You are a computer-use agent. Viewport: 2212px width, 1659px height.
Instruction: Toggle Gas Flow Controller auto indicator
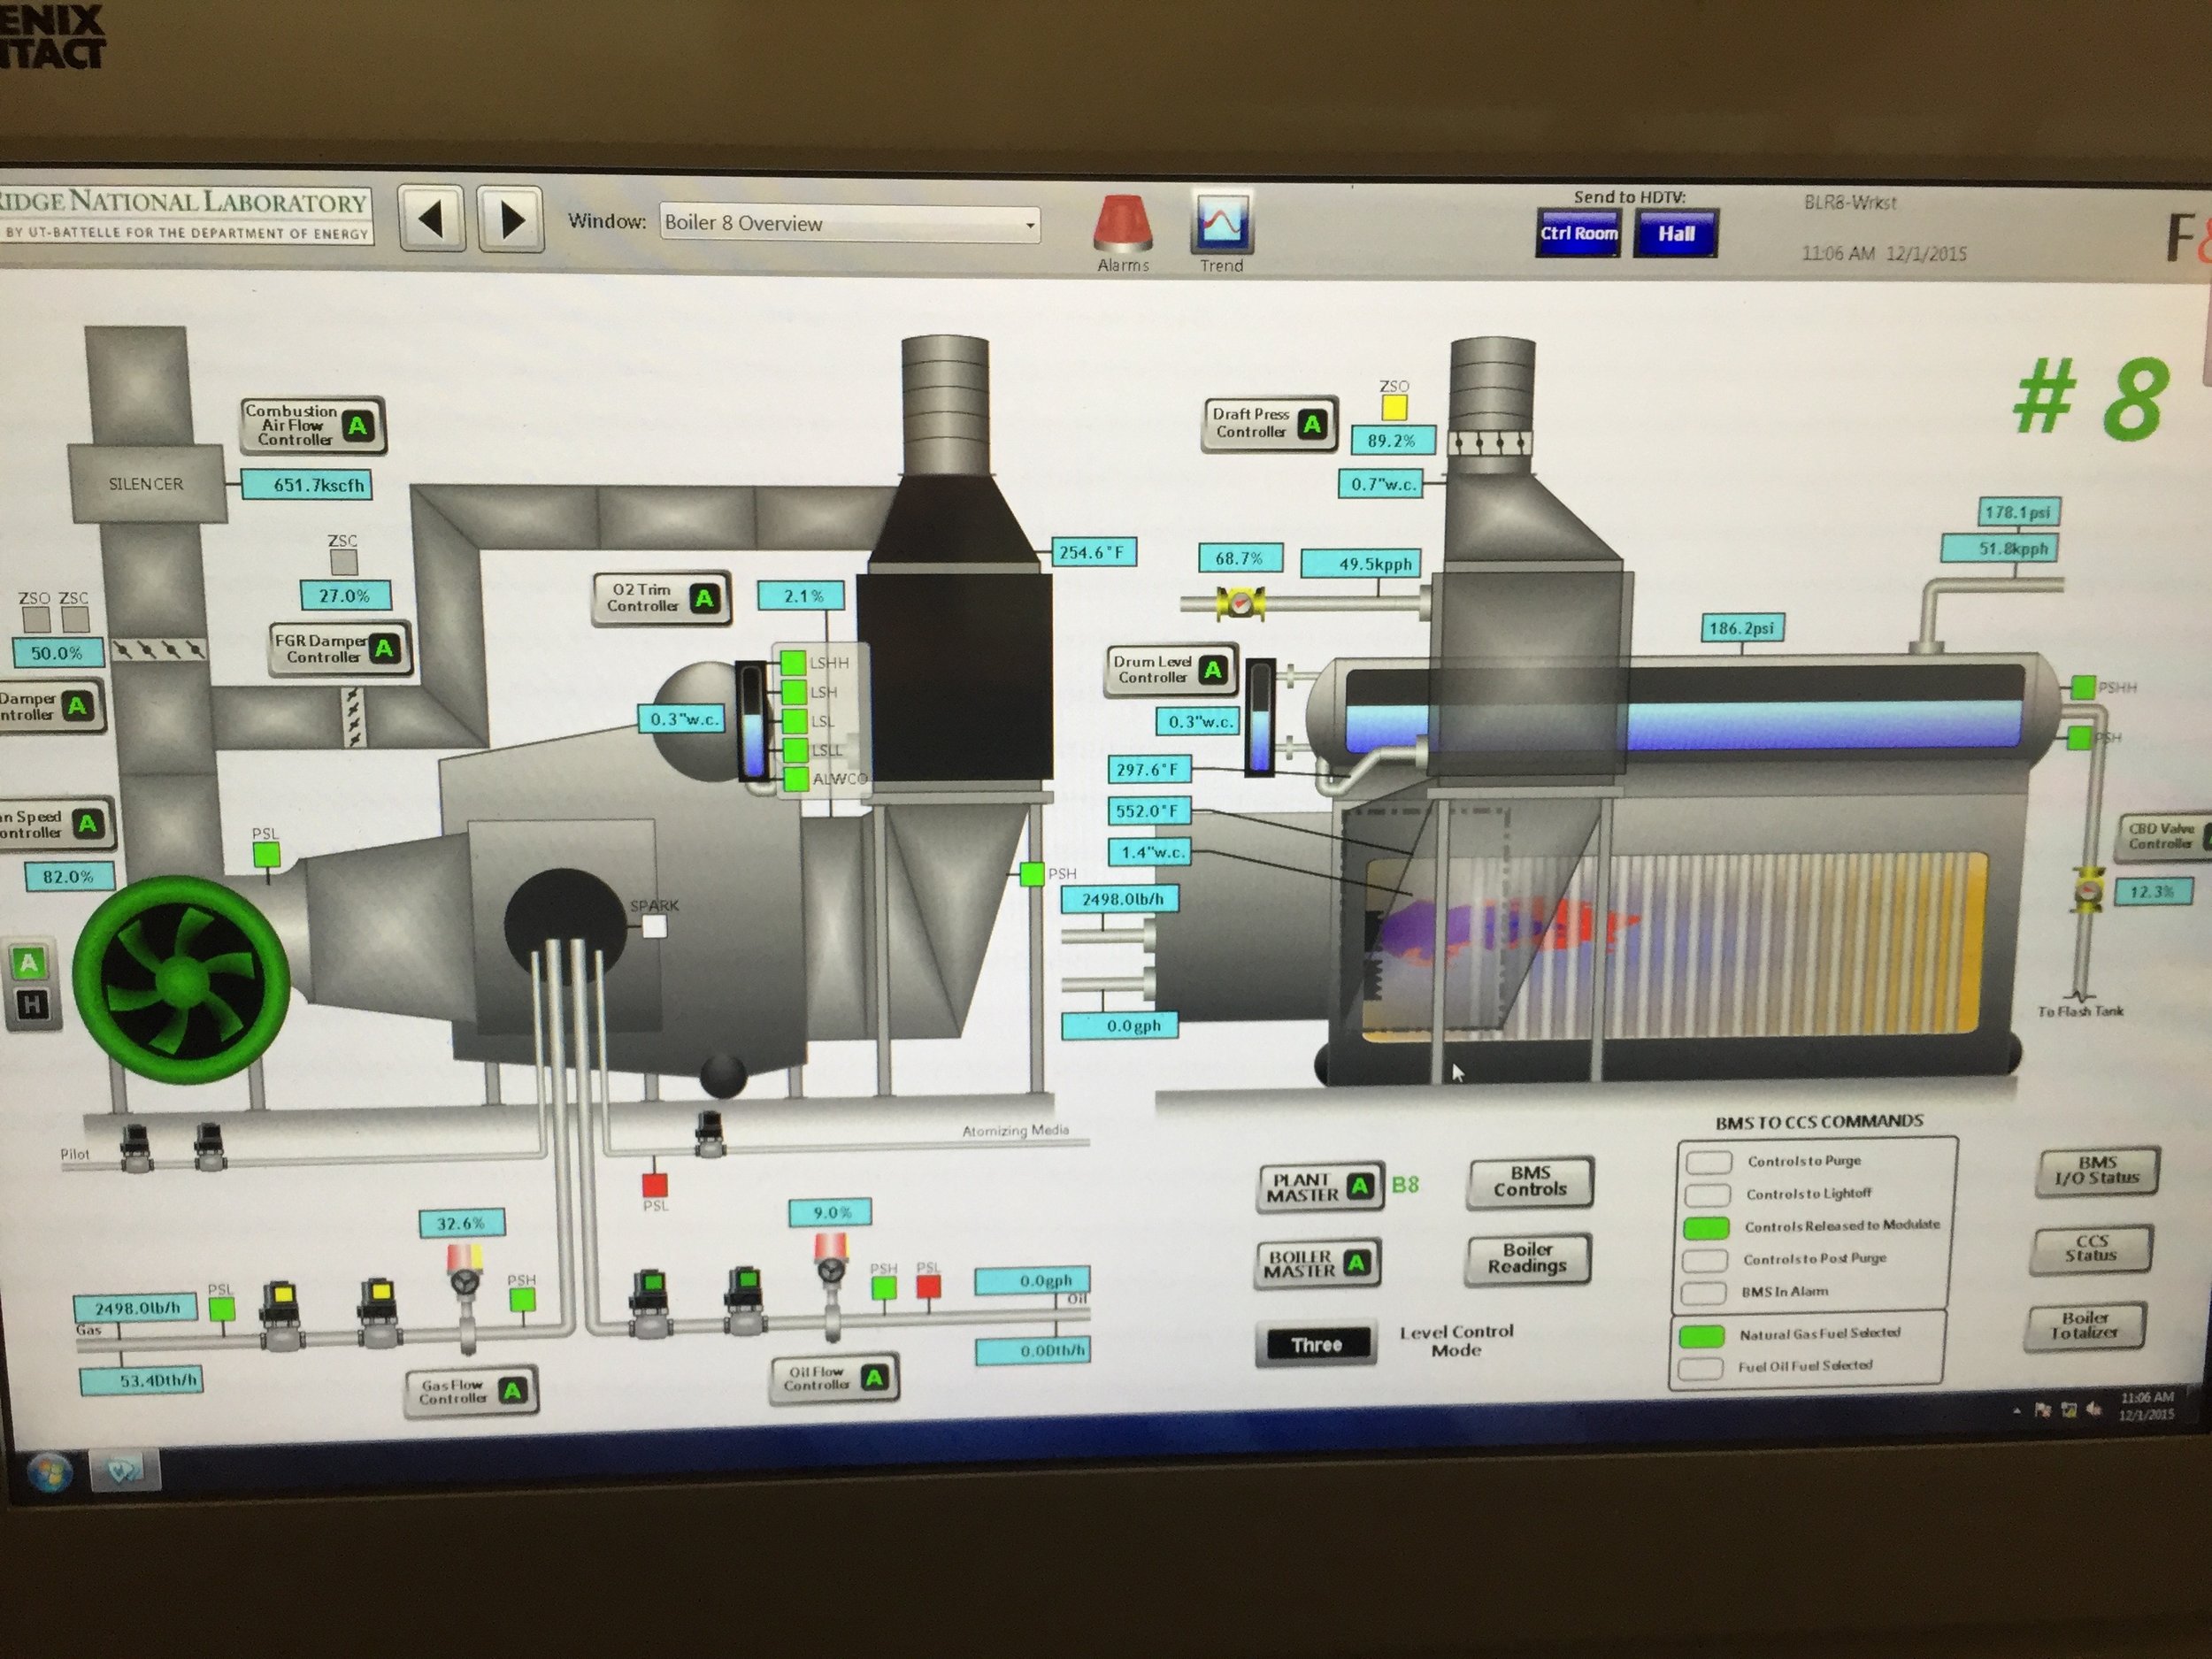(x=512, y=1391)
